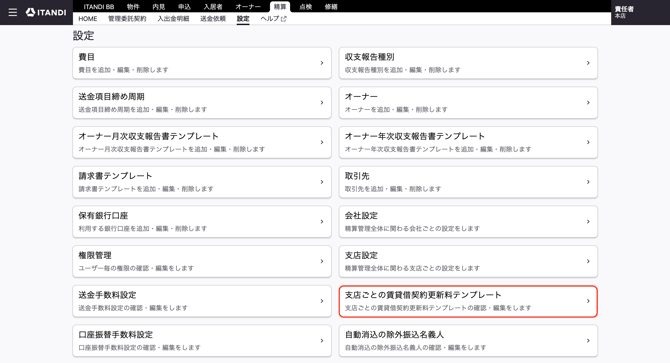Open the 修繕 tab
Screen dimensions: 670x363
coord(331,7)
